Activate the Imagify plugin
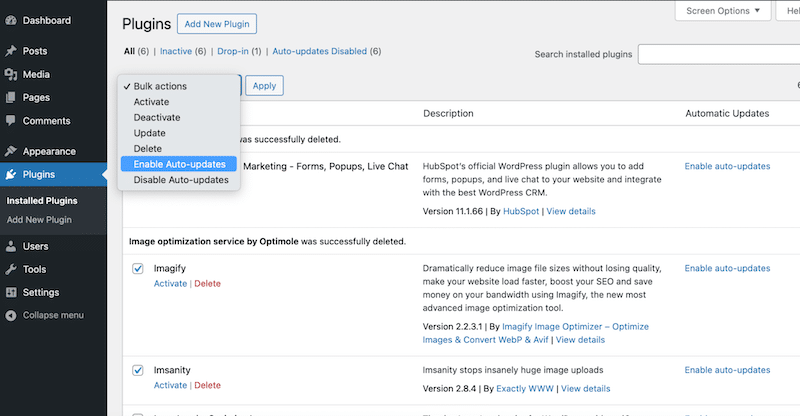The height and width of the screenshot is (416, 800). click(x=170, y=284)
